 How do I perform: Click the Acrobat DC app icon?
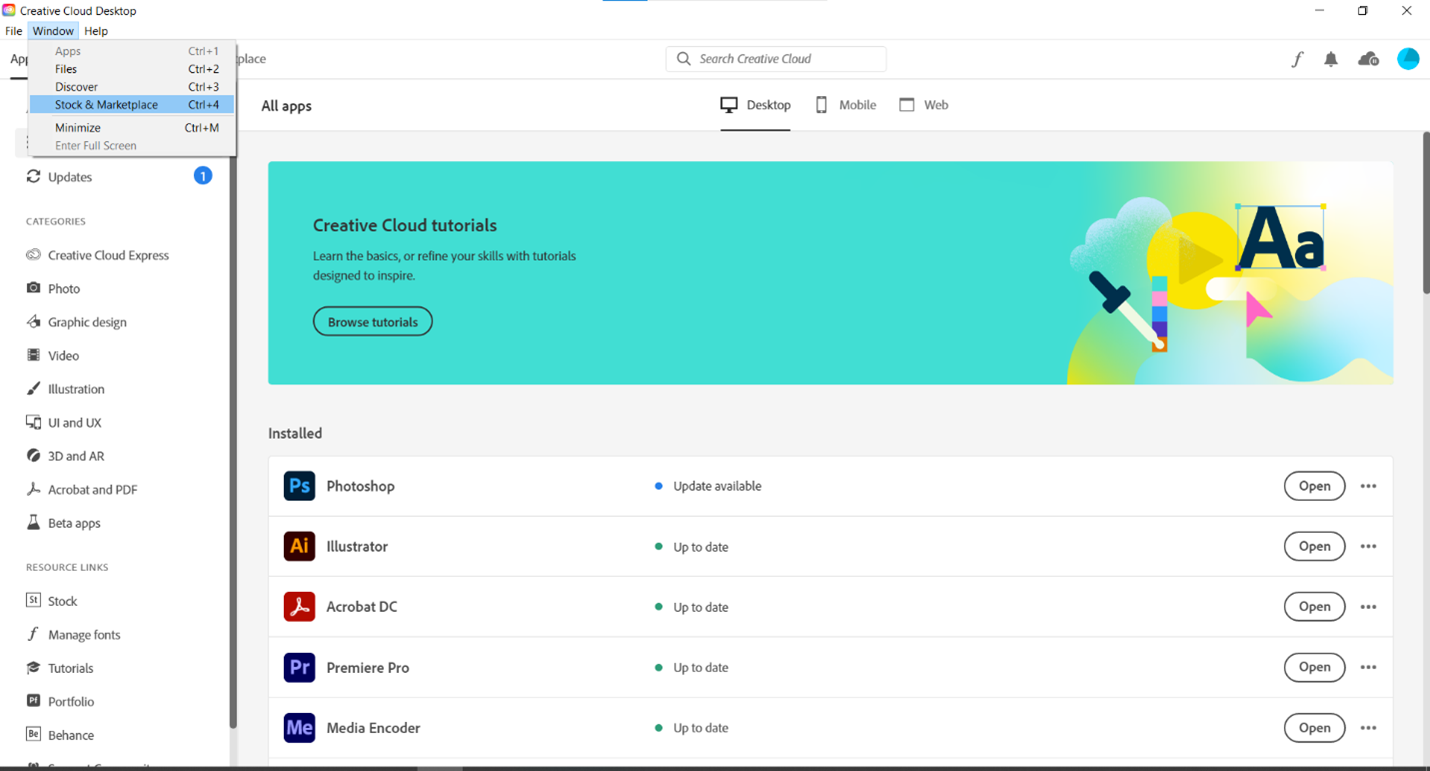(x=299, y=606)
